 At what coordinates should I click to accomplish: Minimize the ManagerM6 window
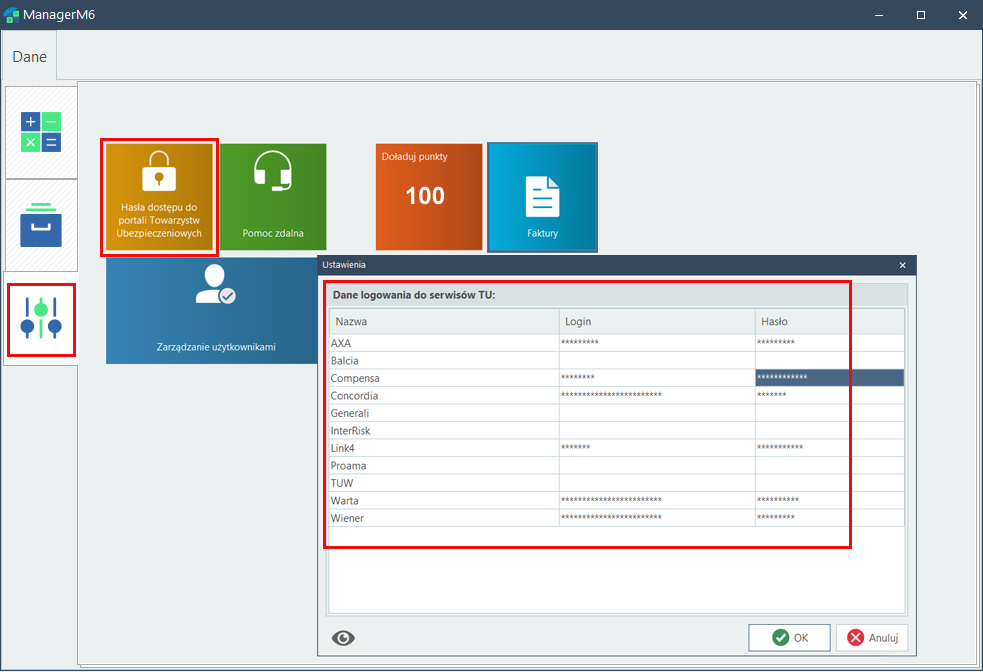[879, 15]
